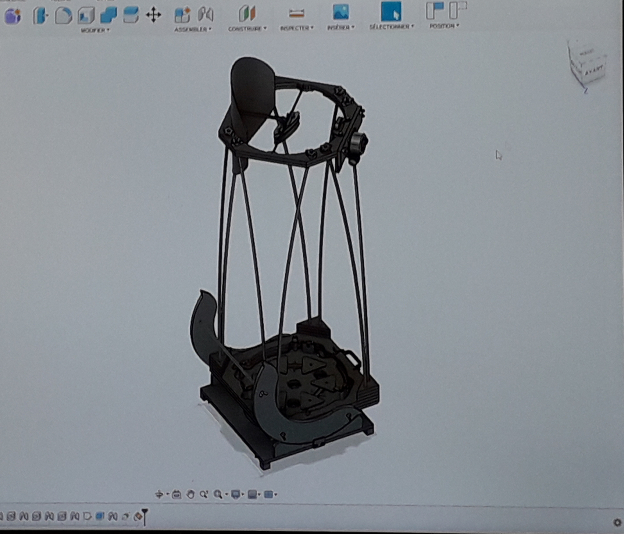The image size is (624, 534).
Task: Activate the Sélectionner cursor tool
Action: tap(391, 12)
